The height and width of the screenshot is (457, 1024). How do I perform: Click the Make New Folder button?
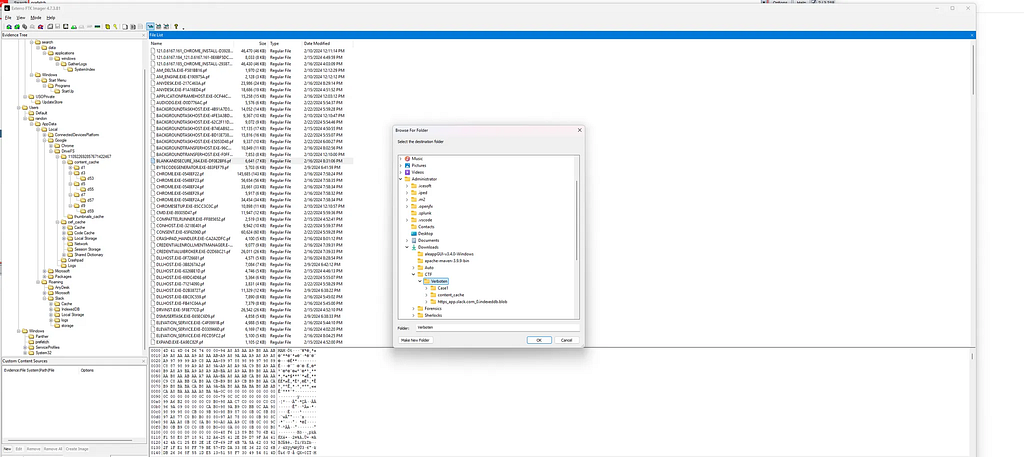[415, 340]
